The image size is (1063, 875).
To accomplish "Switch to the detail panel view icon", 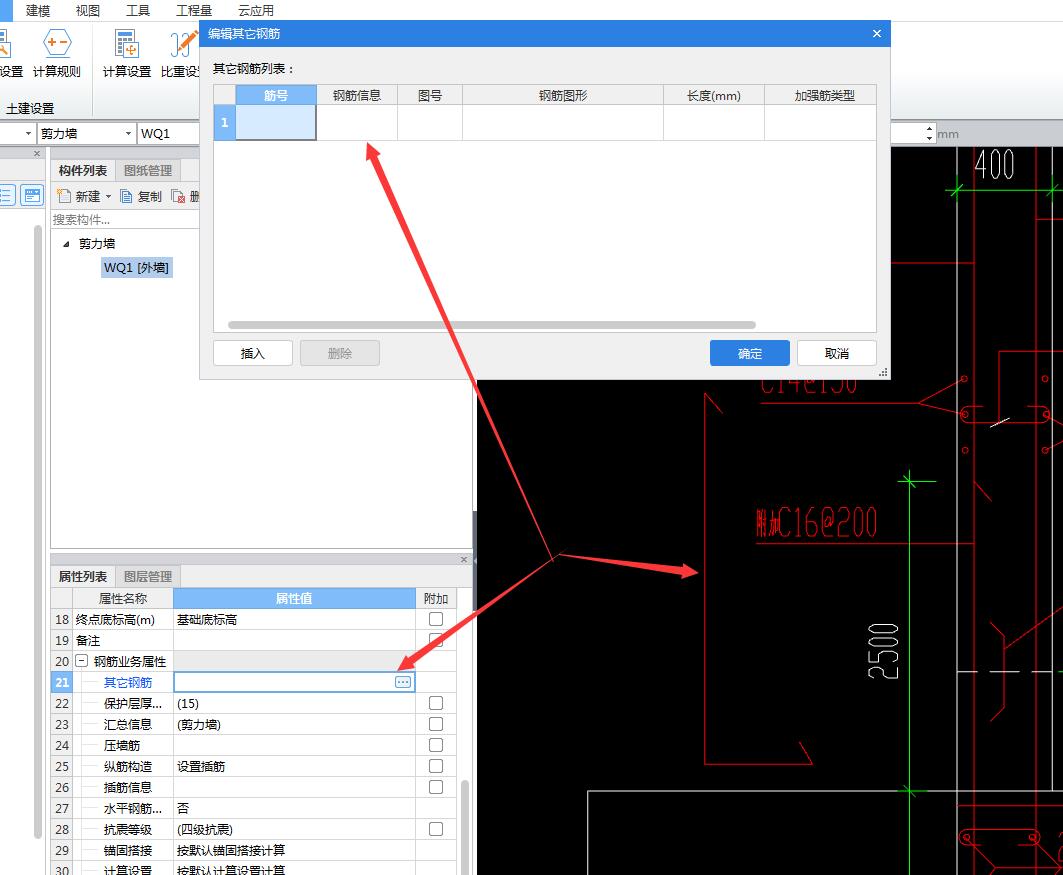I will click(x=32, y=196).
